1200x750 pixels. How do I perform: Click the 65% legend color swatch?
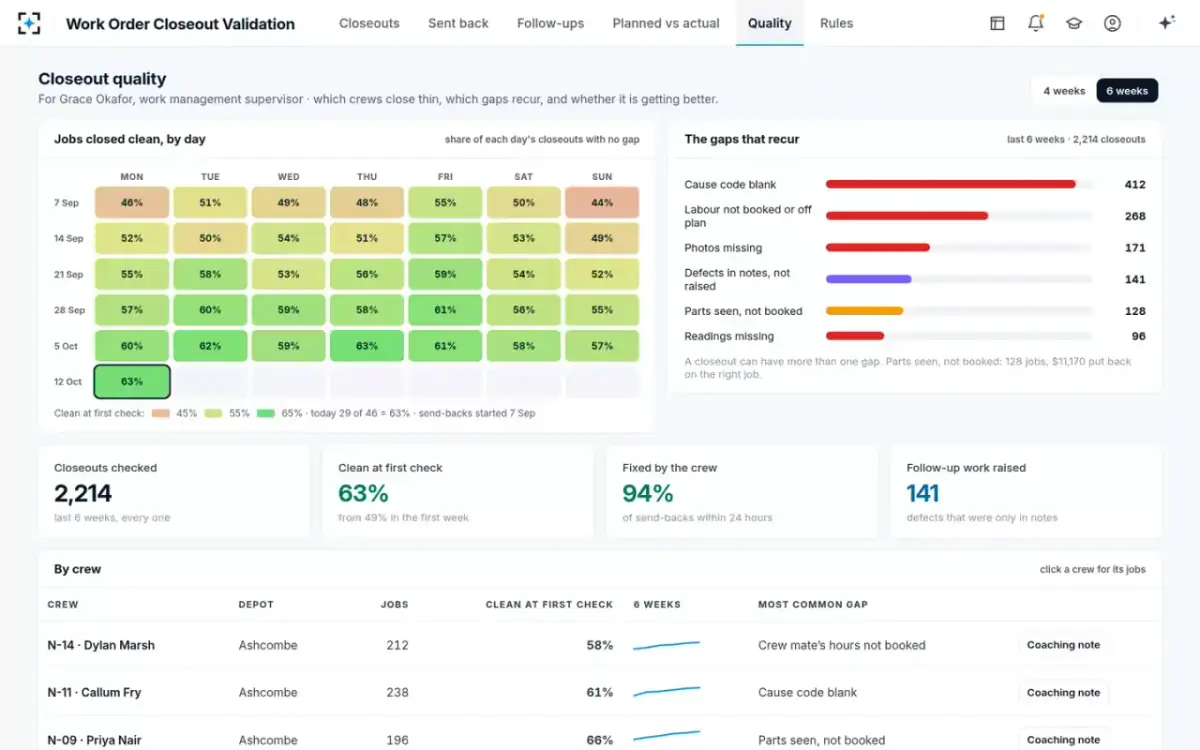coord(266,413)
